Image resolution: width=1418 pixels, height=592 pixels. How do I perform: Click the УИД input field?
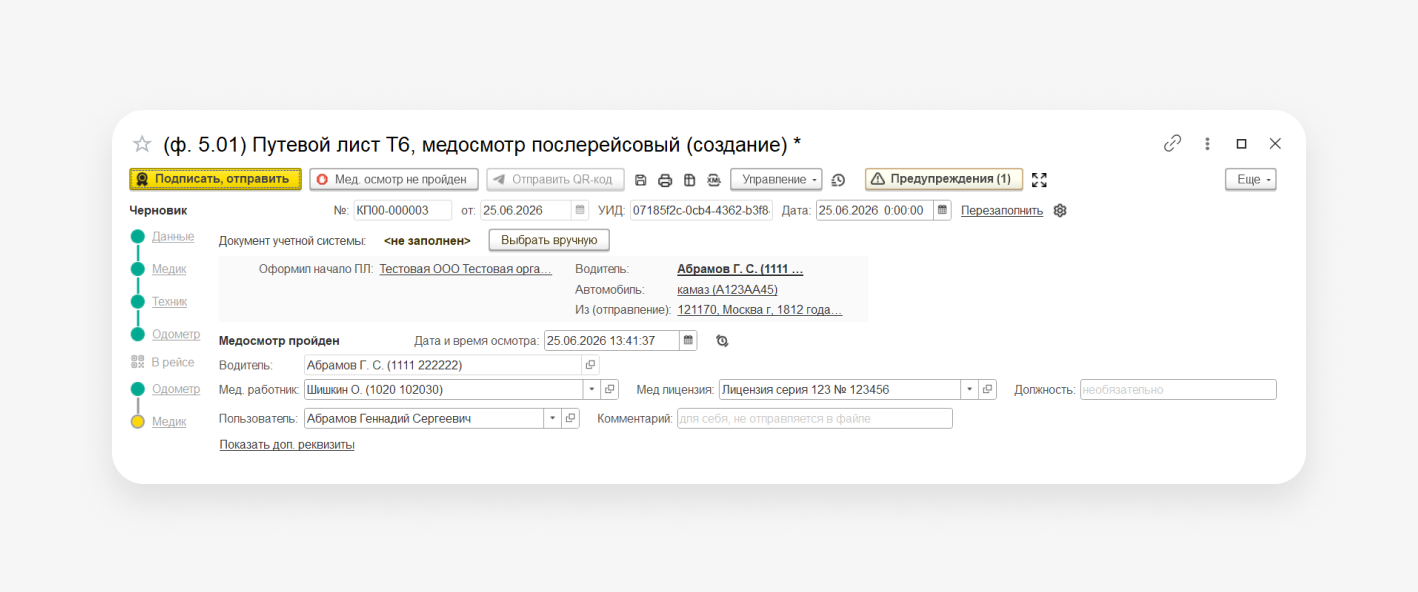click(702, 210)
